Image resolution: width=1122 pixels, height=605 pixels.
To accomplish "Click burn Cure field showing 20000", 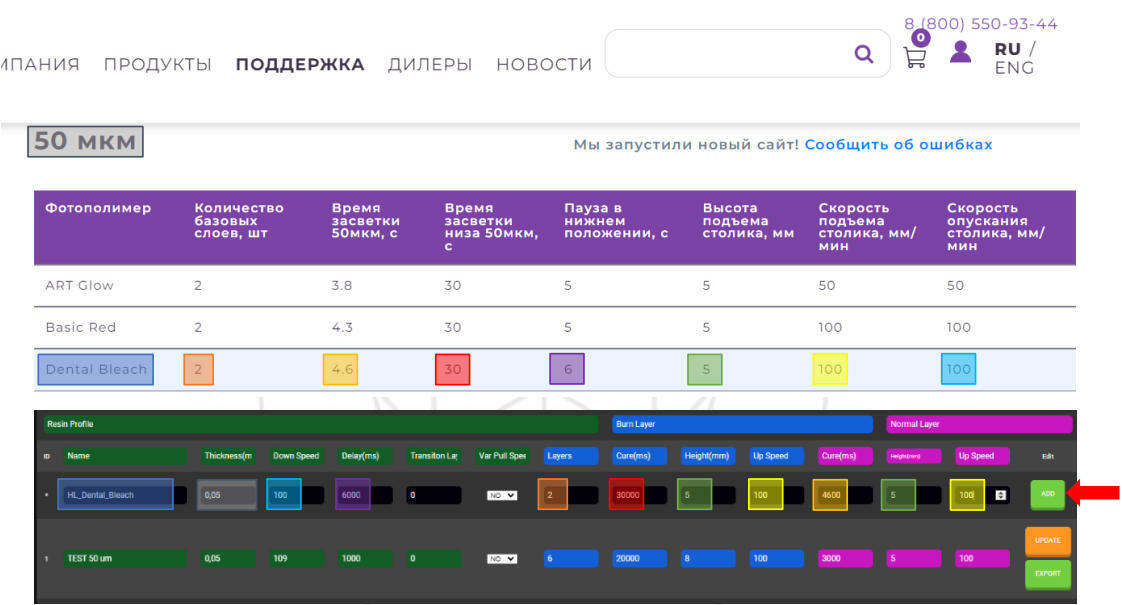I will [x=639, y=558].
